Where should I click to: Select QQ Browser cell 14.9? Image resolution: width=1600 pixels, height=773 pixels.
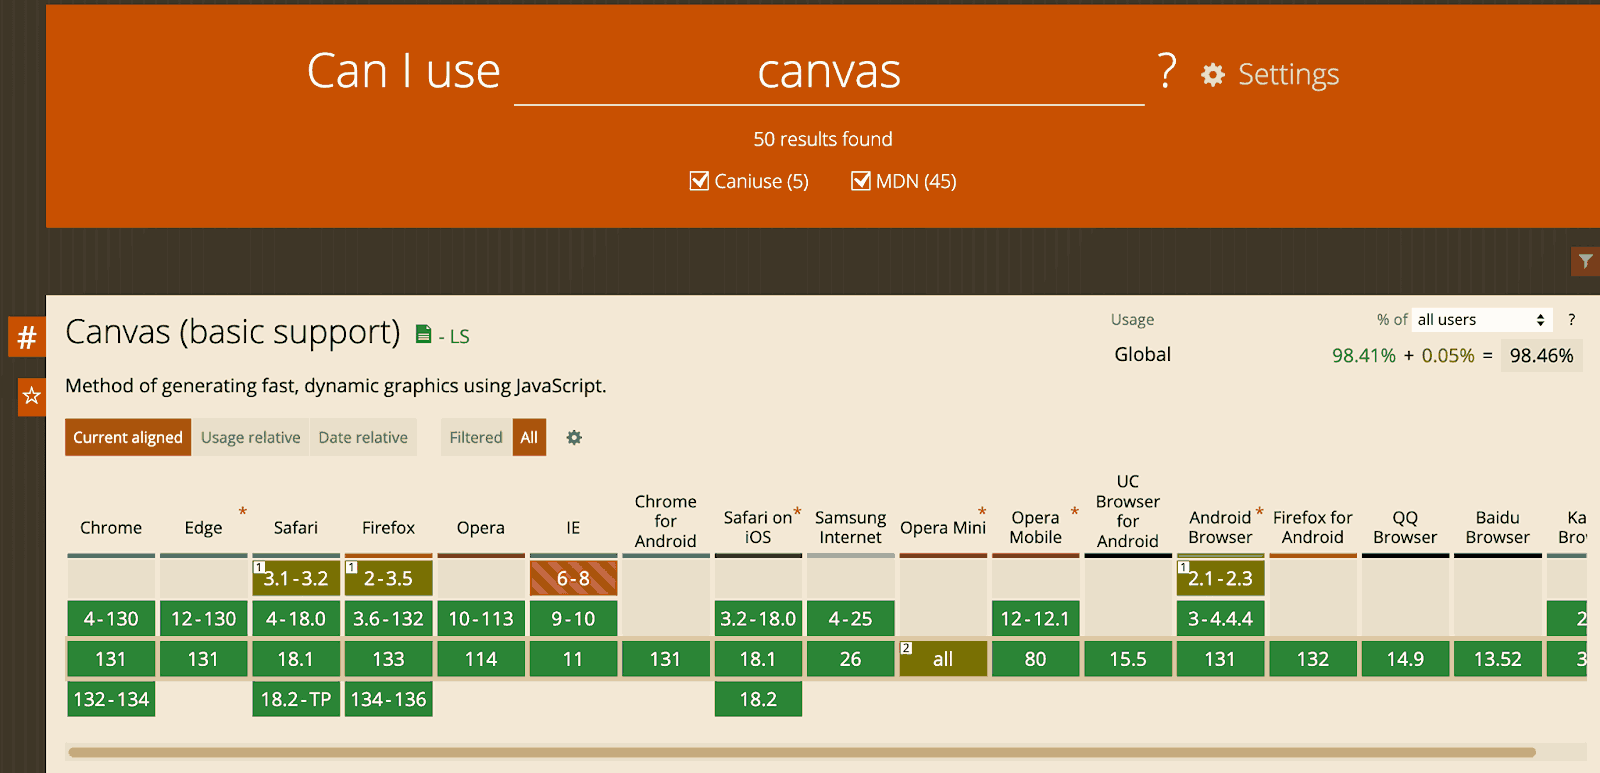click(x=1405, y=659)
